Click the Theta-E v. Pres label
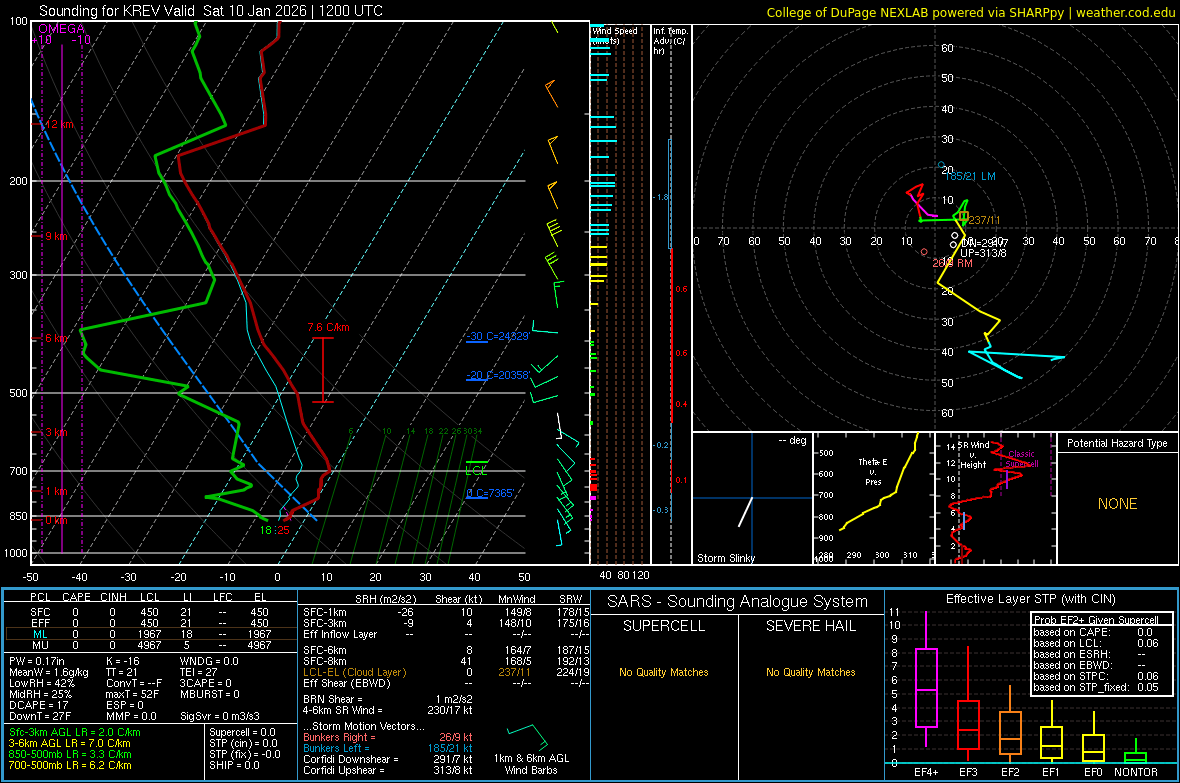The width and height of the screenshot is (1180, 783). point(873,472)
